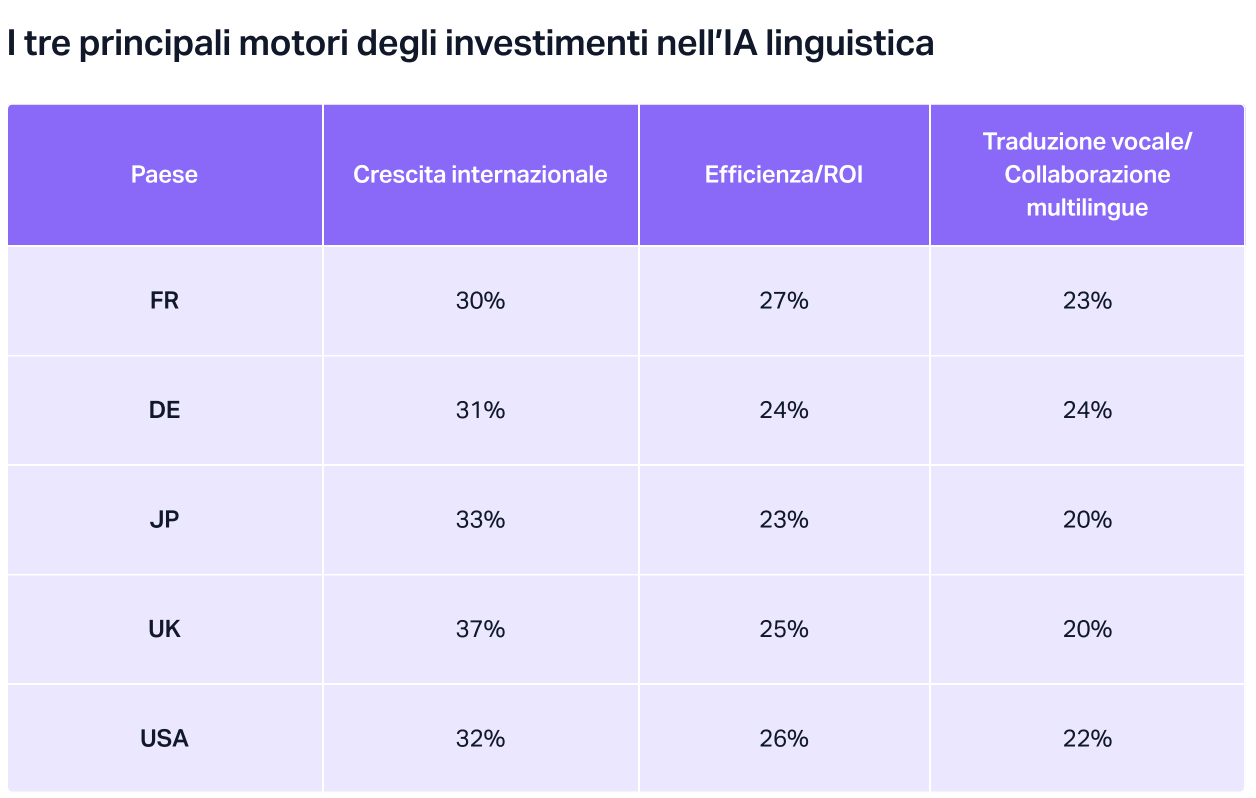Click FR's Crescita internazionale value 30%
This screenshot has width=1256, height=798.
(x=480, y=301)
